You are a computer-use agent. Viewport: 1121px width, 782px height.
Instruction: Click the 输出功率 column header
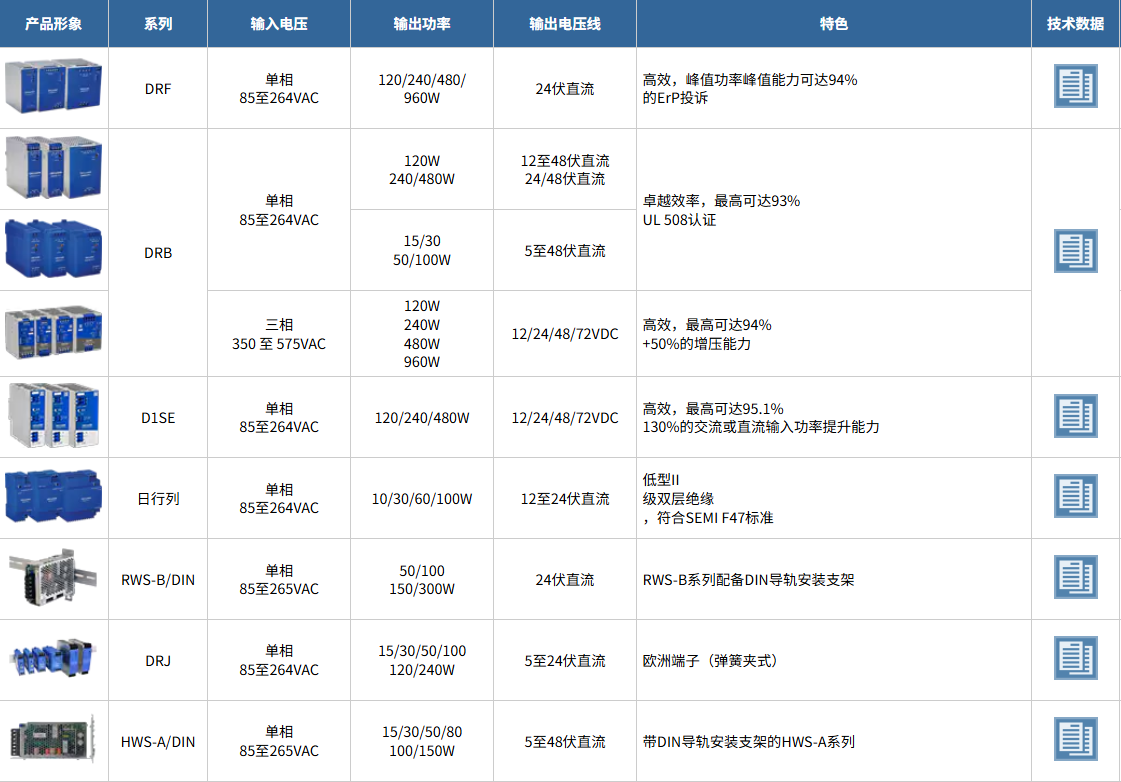pos(422,24)
